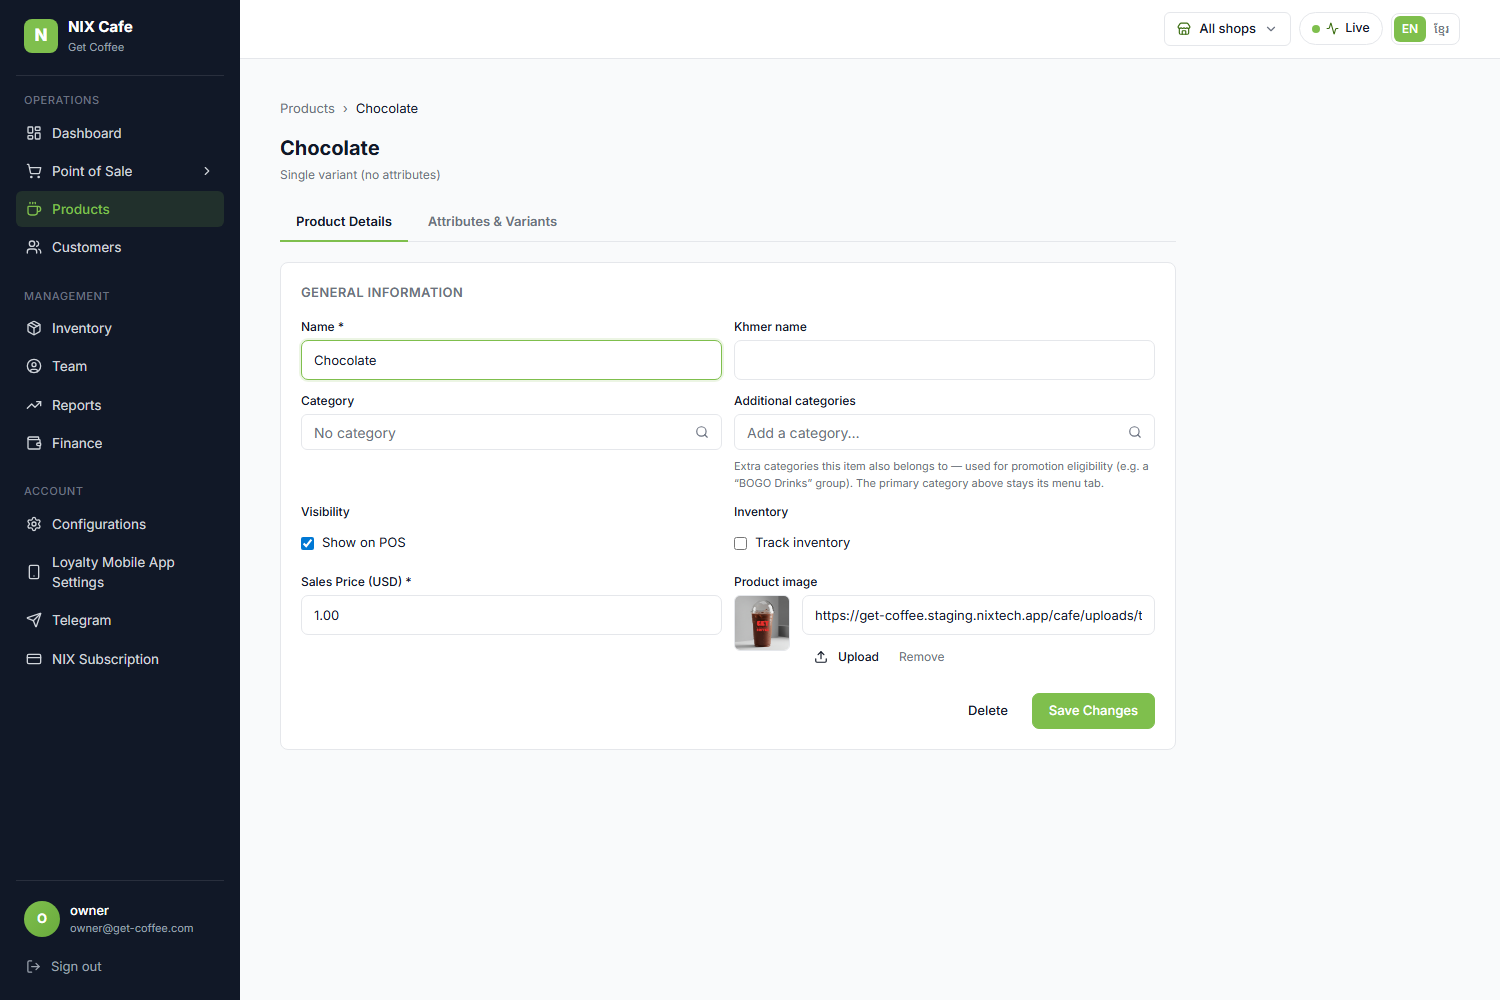This screenshot has width=1500, height=1000.
Task: Click the Reports trend icon
Action: pyautogui.click(x=34, y=405)
